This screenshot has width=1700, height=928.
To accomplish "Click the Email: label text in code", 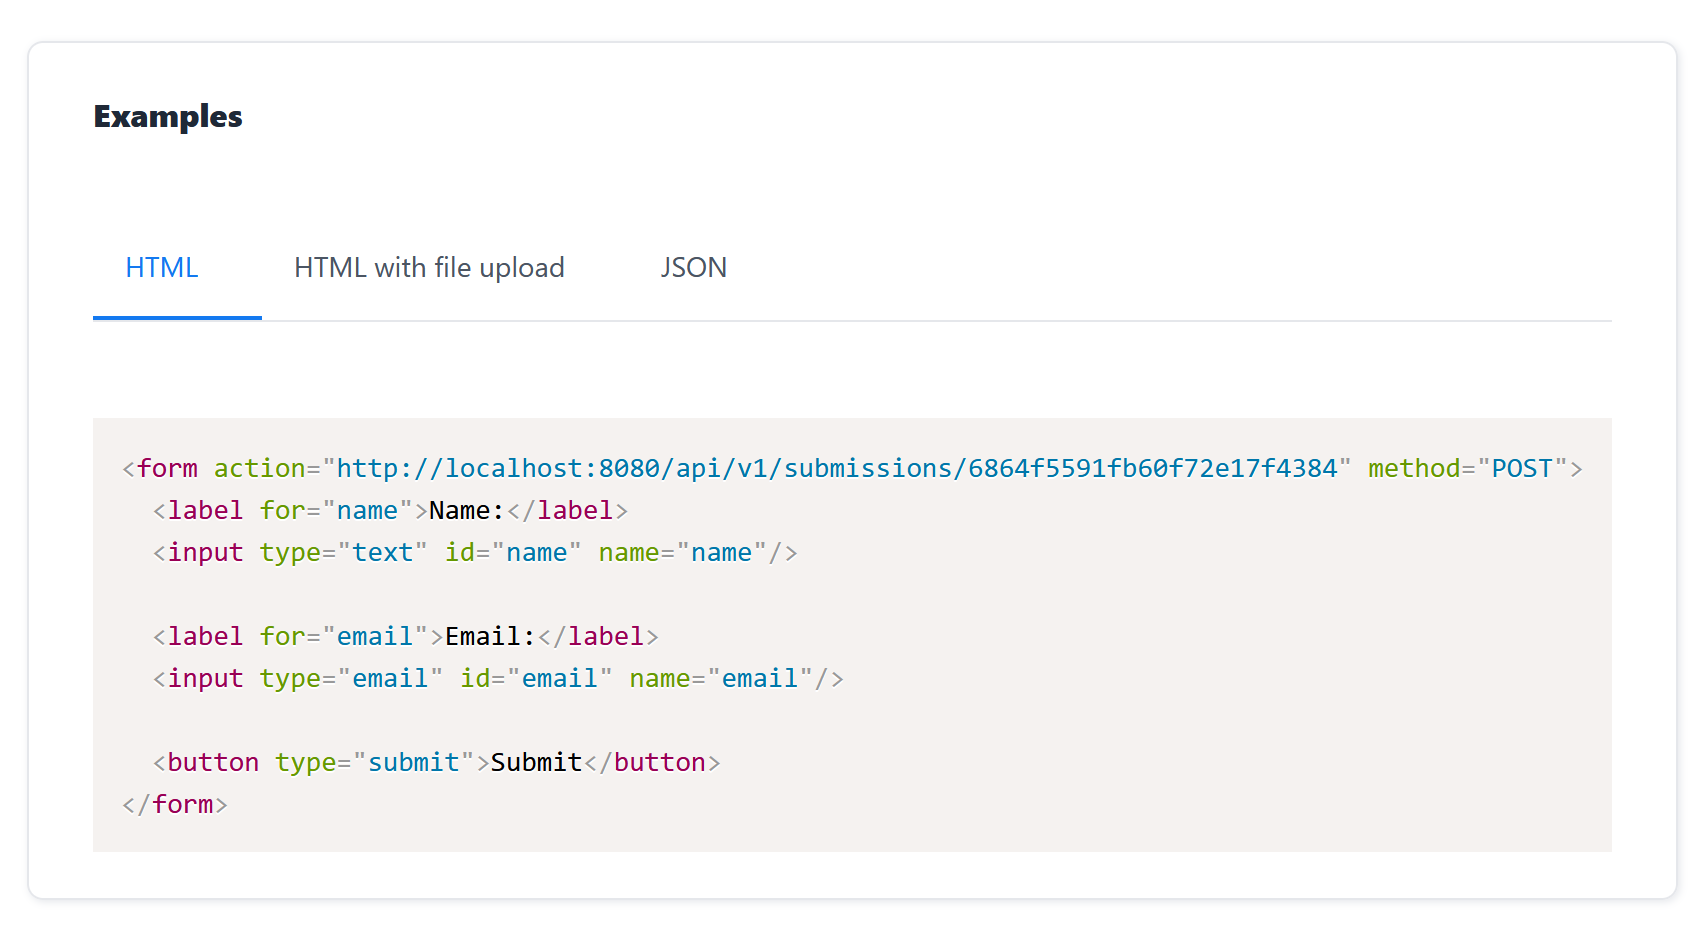I will [488, 636].
